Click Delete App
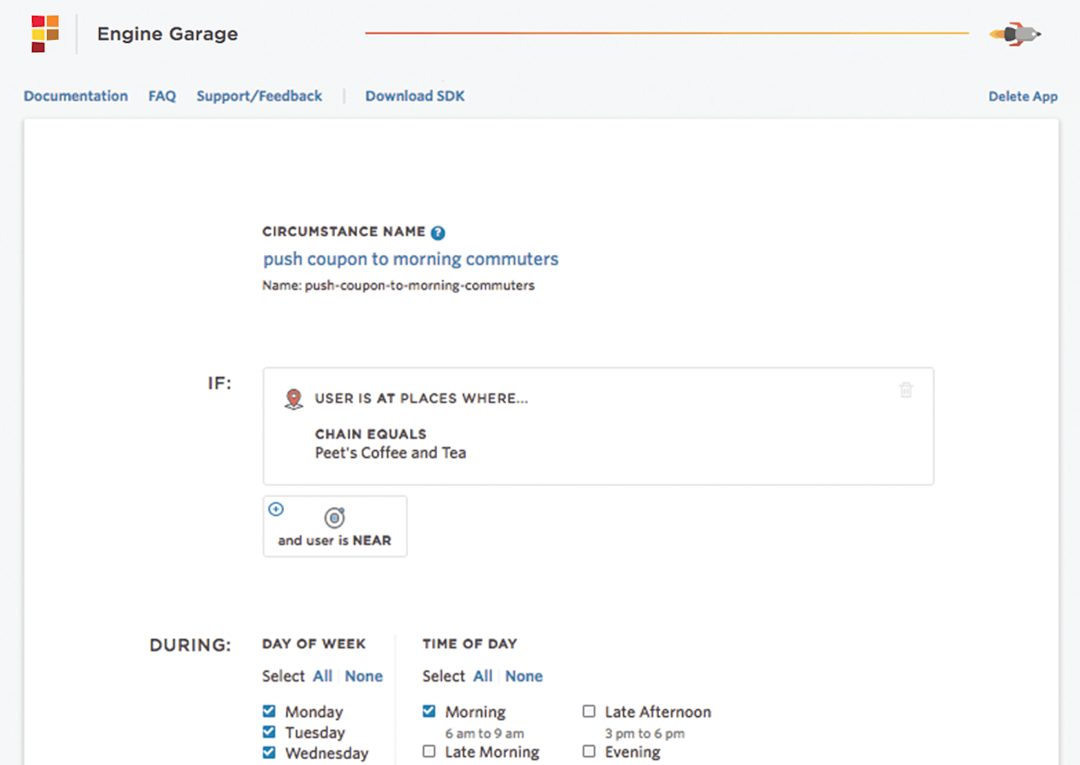 tap(1023, 97)
